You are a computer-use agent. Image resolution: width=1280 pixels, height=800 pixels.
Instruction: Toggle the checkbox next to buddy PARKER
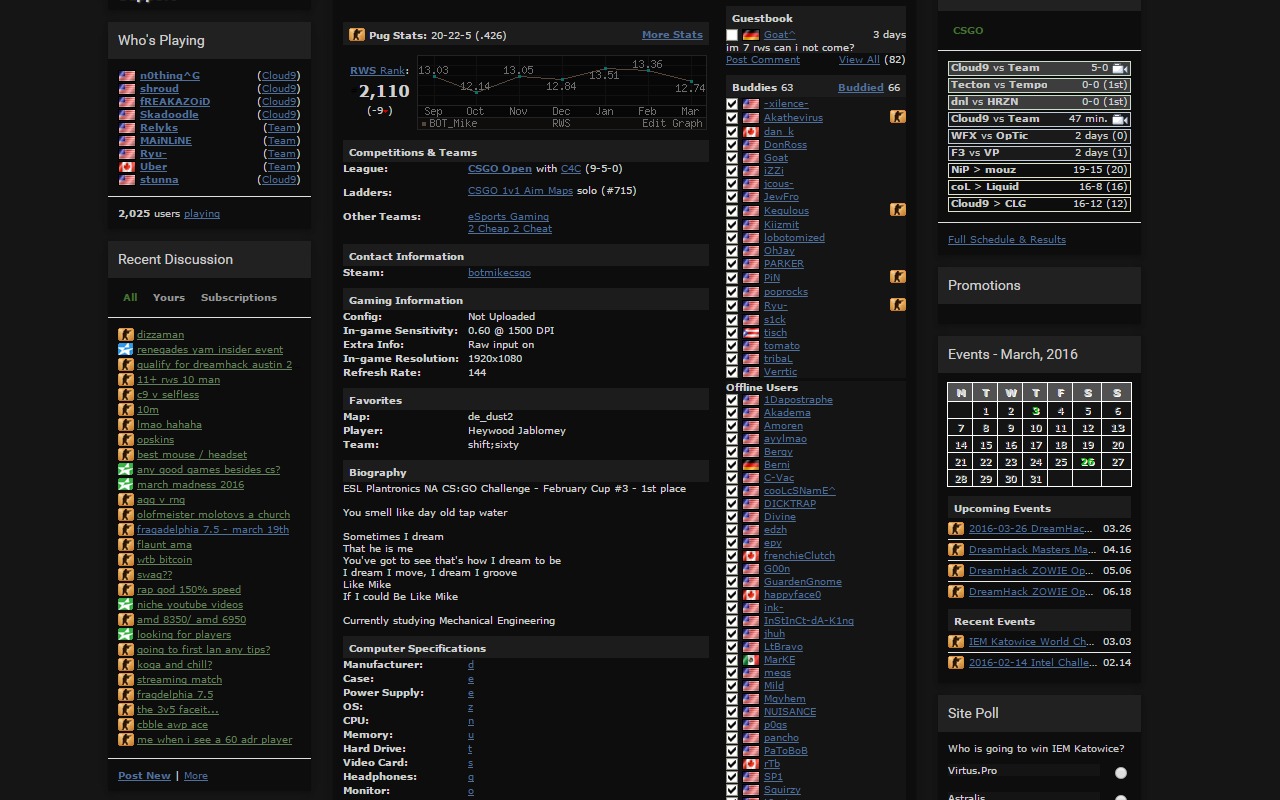coord(732,264)
